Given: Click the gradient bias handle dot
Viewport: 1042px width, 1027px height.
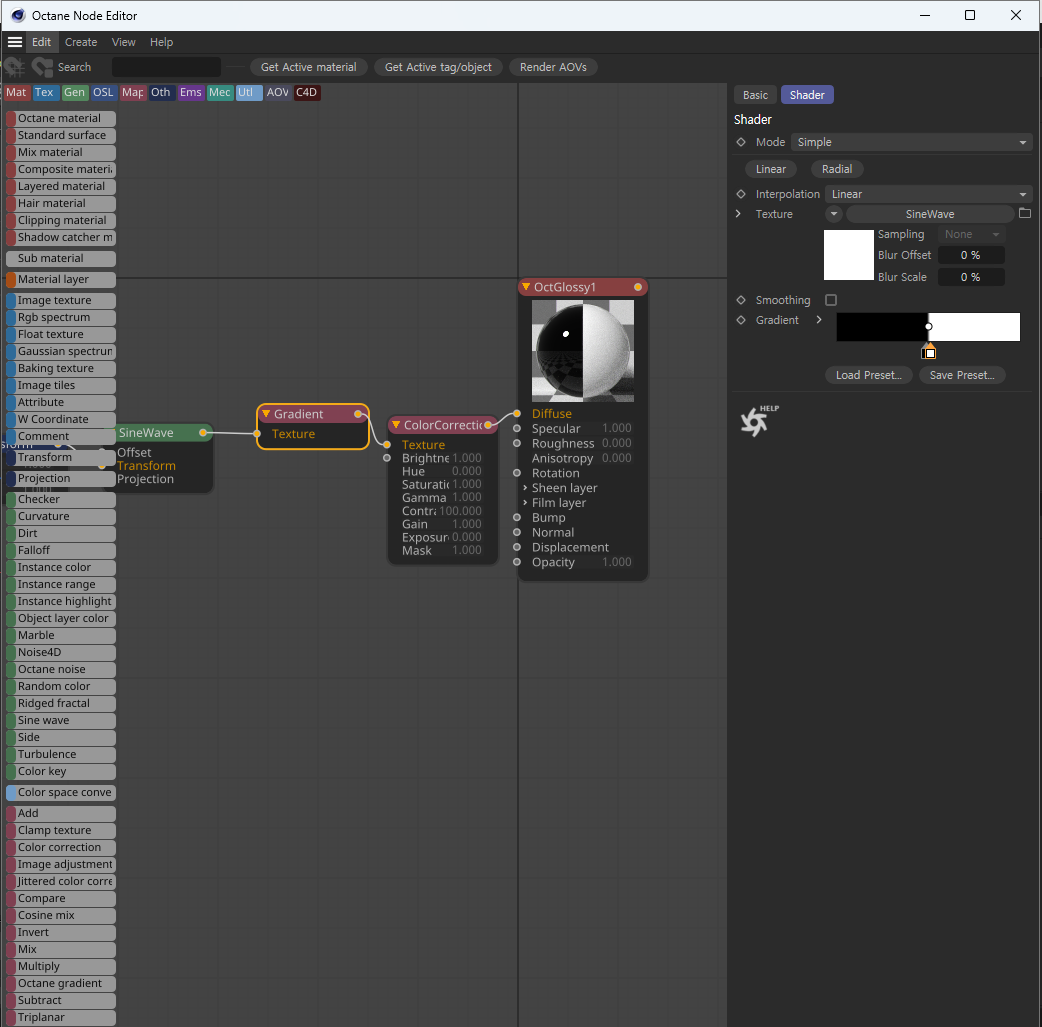Looking at the screenshot, I should pos(929,326).
